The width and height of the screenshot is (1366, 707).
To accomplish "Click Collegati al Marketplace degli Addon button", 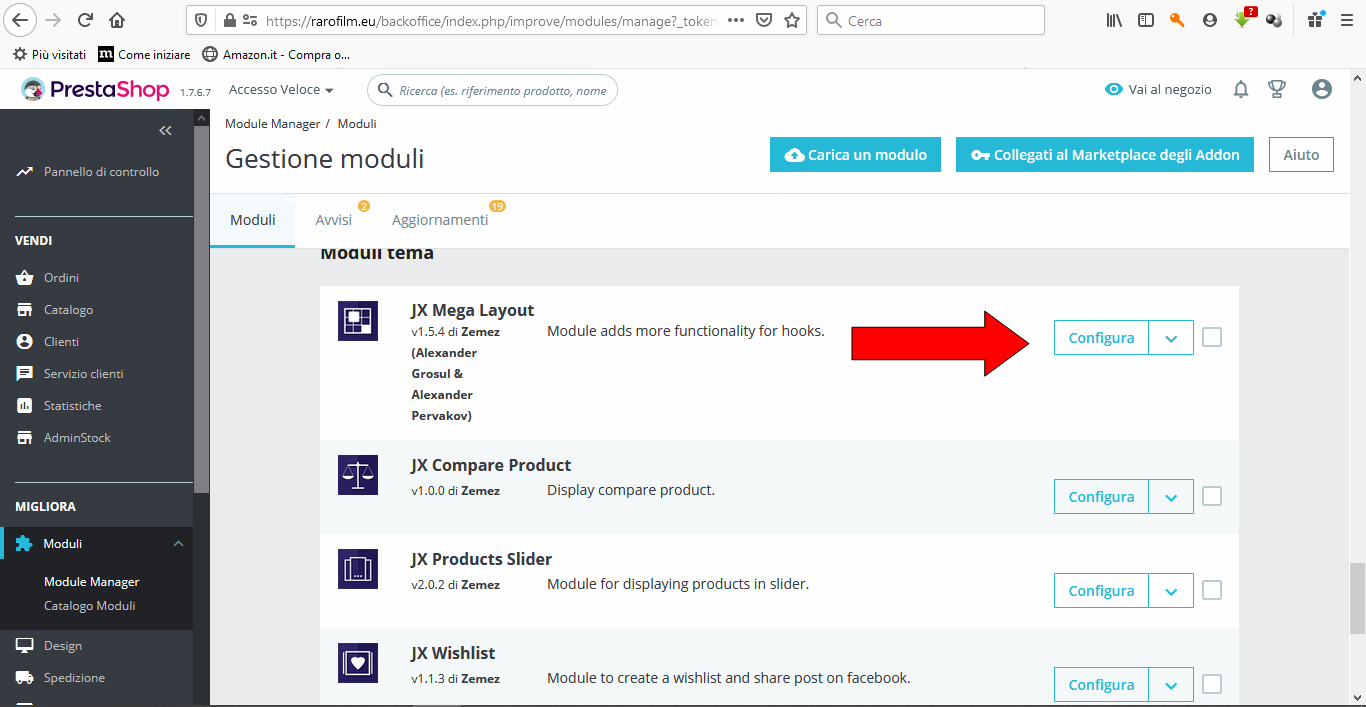I will (x=1104, y=155).
